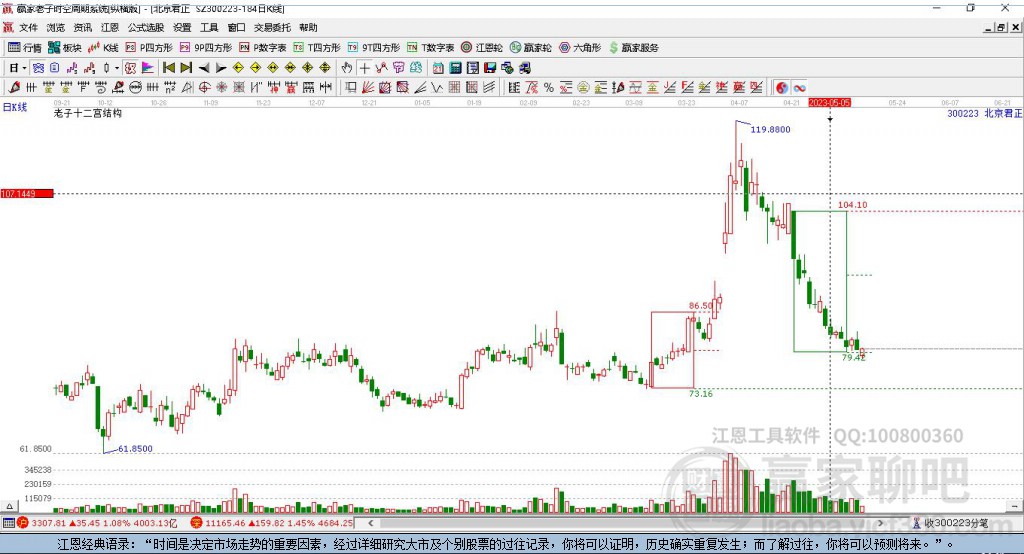The image size is (1024, 554).
Task: Restore the inner chart window
Action: (1001, 27)
